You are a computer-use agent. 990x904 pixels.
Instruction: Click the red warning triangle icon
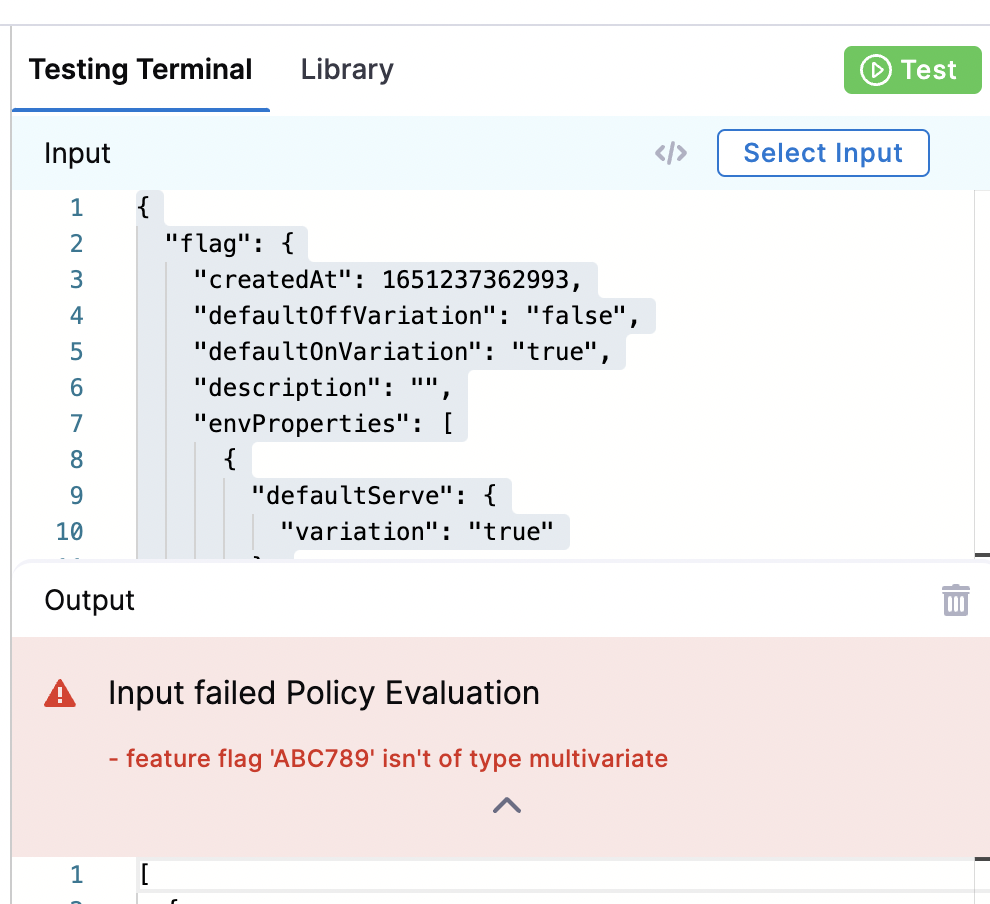pos(61,693)
